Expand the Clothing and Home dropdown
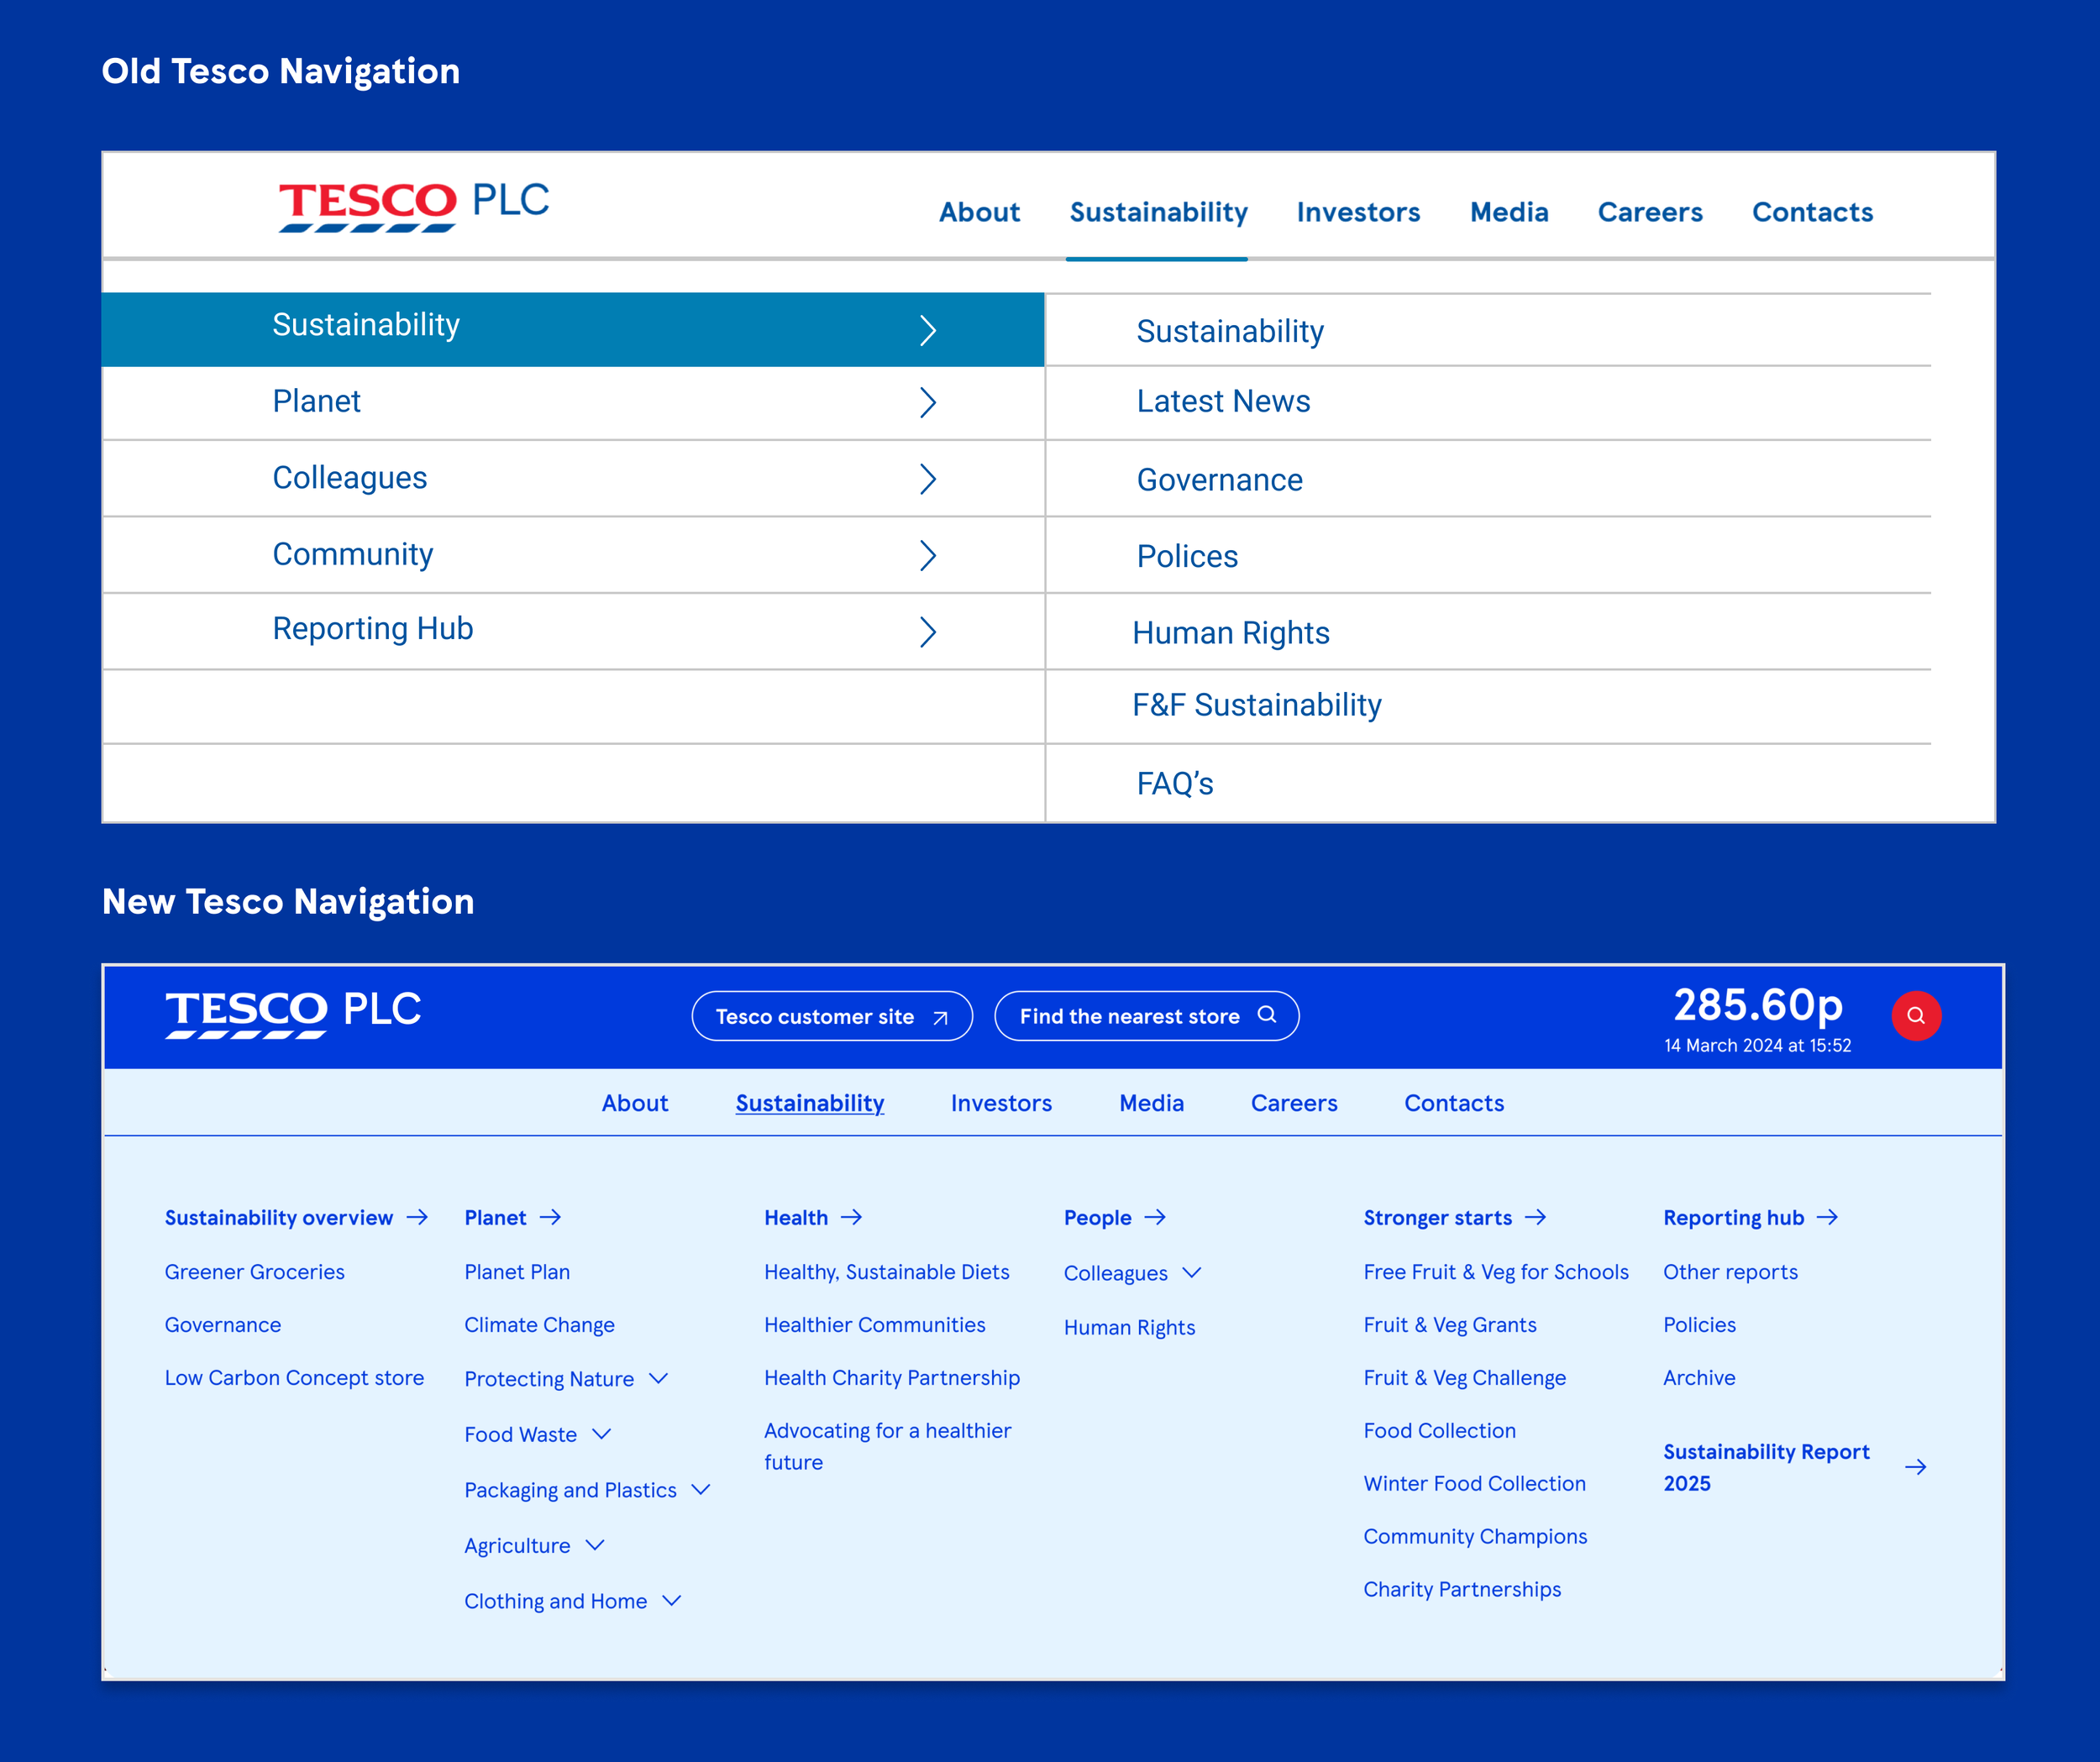 pos(672,1601)
